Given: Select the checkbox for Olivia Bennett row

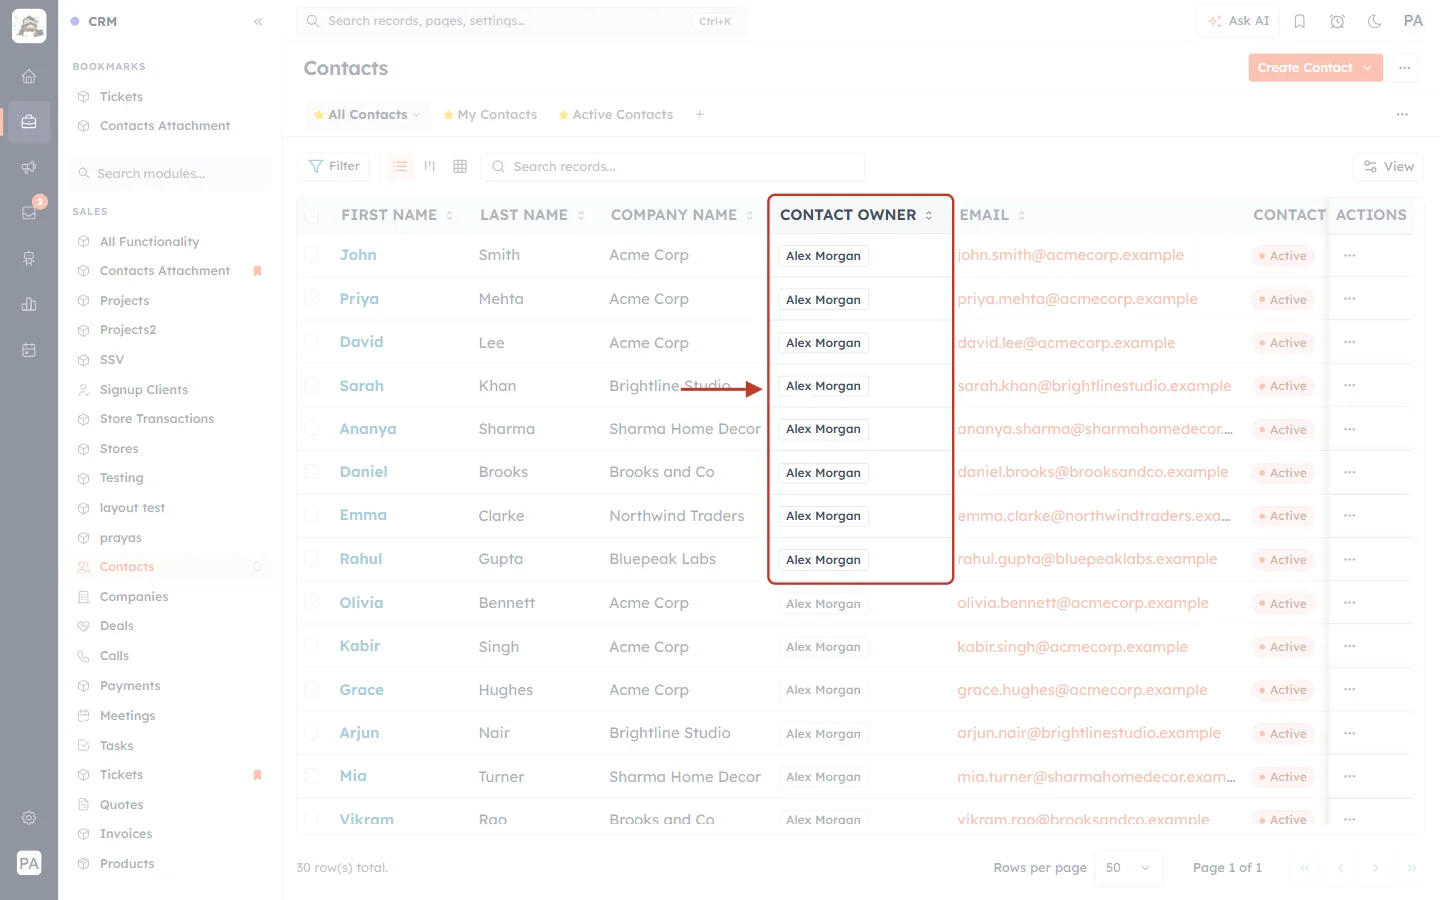Looking at the screenshot, I should click(312, 603).
